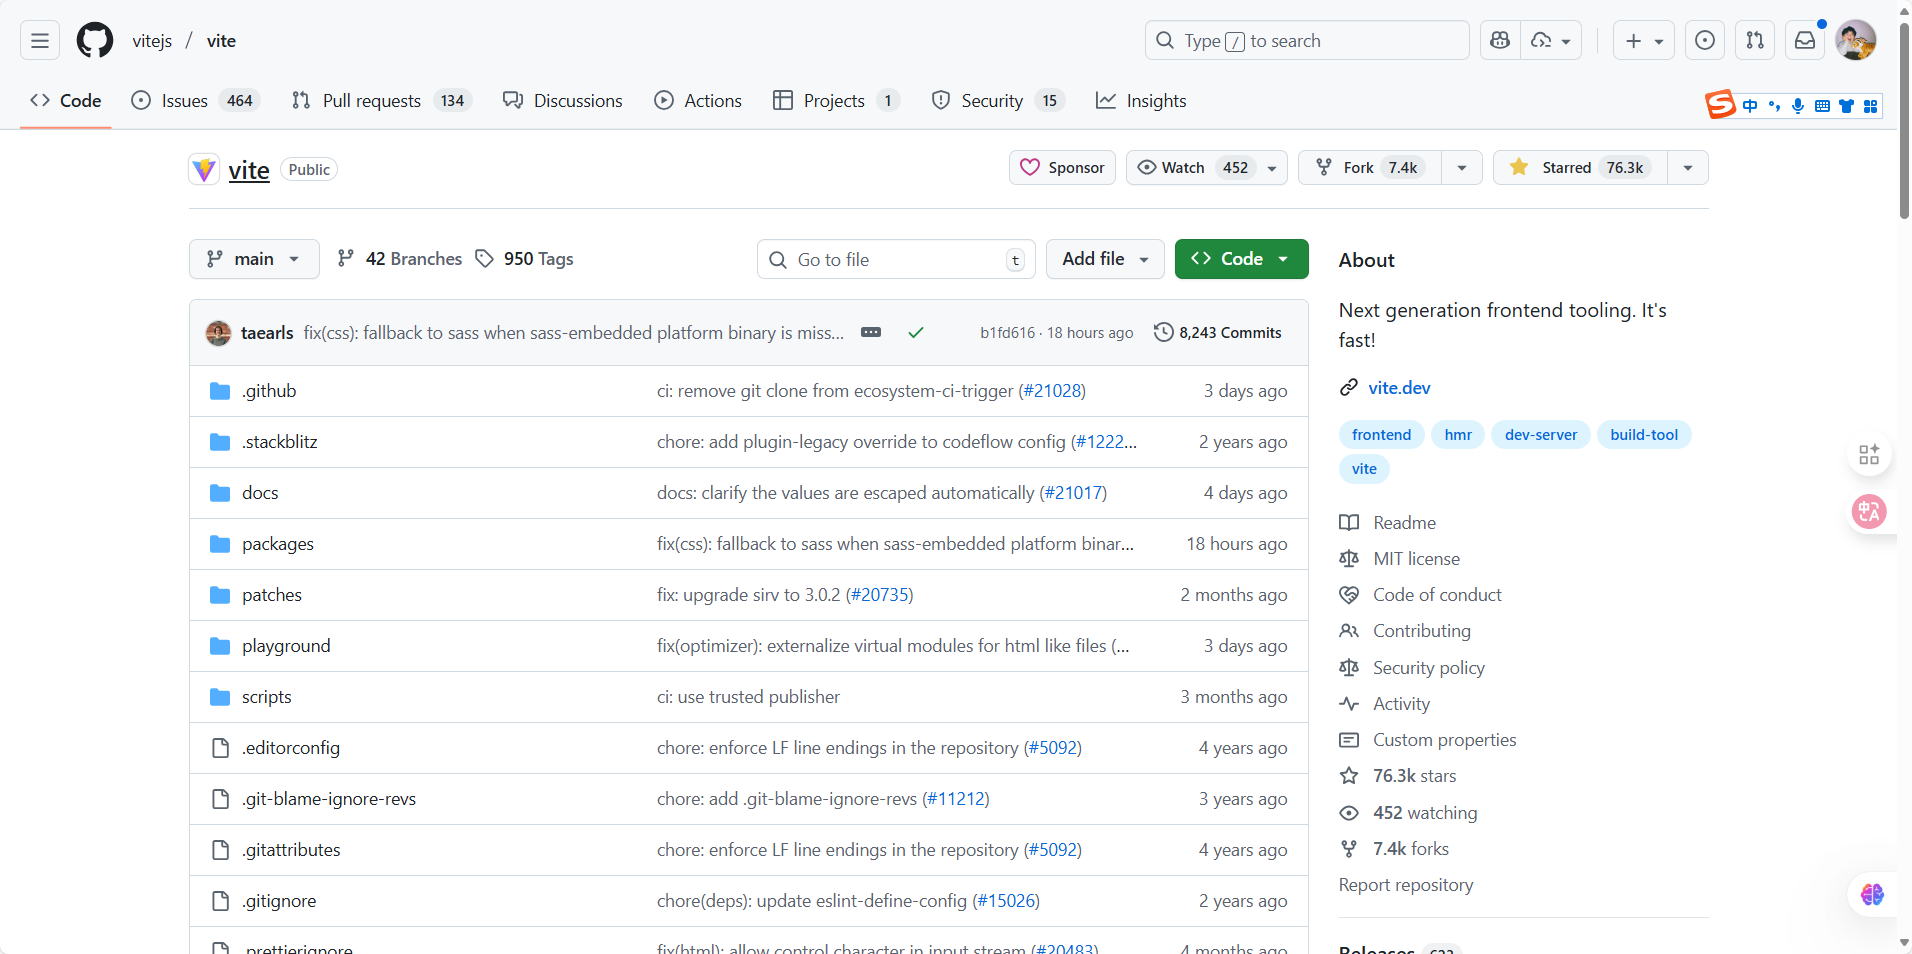Image resolution: width=1912 pixels, height=954 pixels.
Task: Open the vite.dev website link
Action: [x=1399, y=388]
